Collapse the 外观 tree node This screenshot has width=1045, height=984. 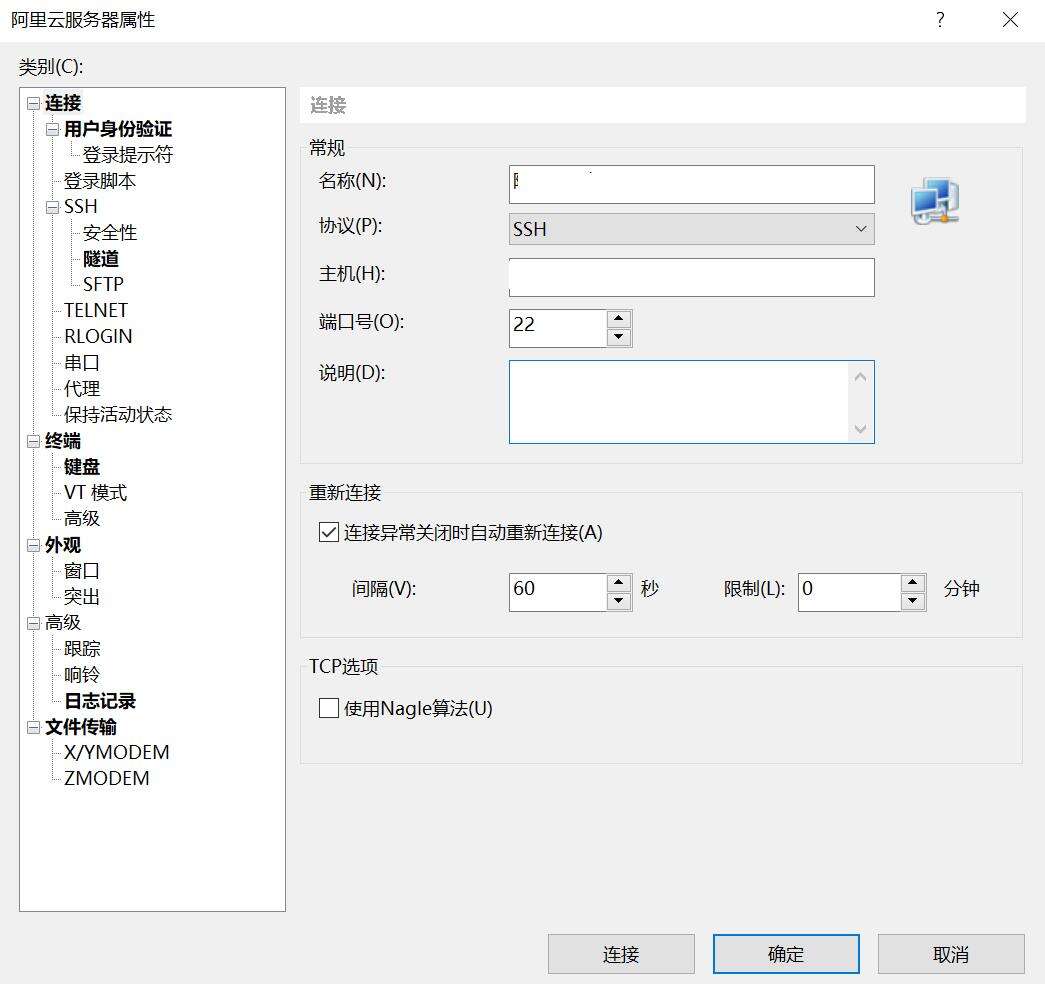33,545
